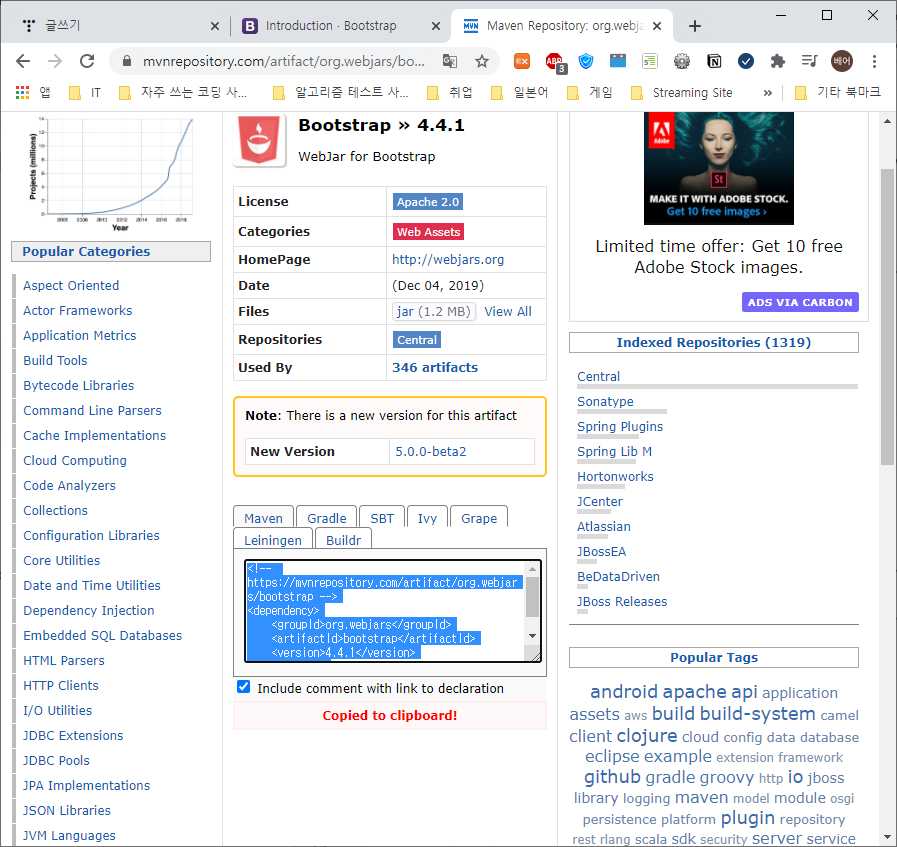Select the SBT dependency tab
This screenshot has width=897, height=847.
click(382, 517)
